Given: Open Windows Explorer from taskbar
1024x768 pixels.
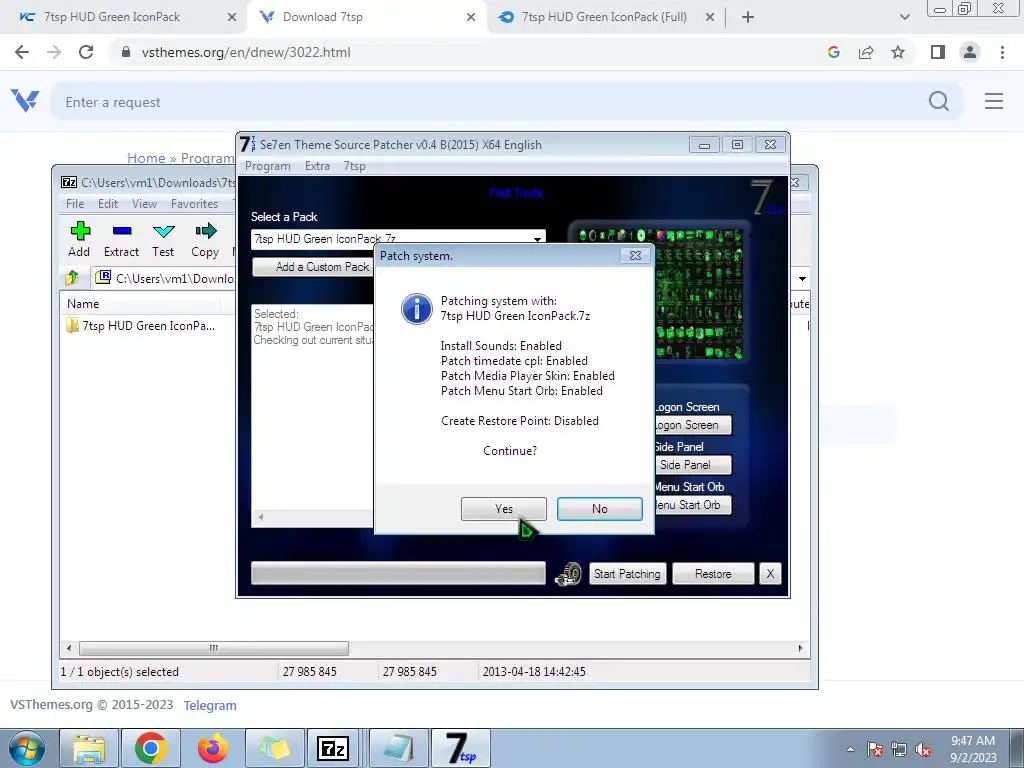Looking at the screenshot, I should tap(89, 748).
